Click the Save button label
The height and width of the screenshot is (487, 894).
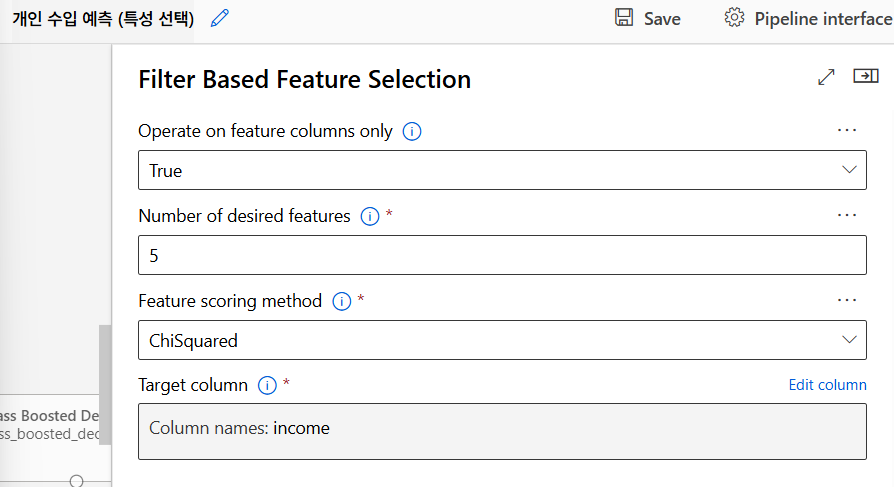coord(662,19)
